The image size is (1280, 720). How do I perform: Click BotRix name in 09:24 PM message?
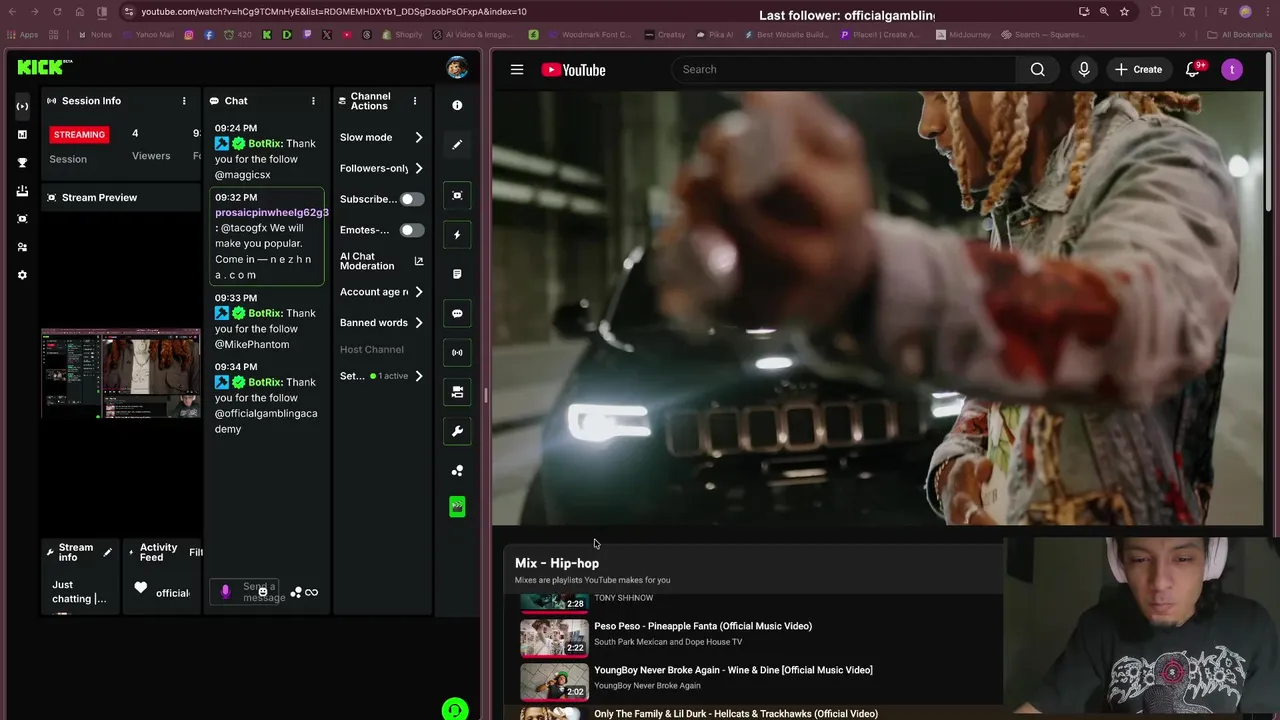click(264, 143)
